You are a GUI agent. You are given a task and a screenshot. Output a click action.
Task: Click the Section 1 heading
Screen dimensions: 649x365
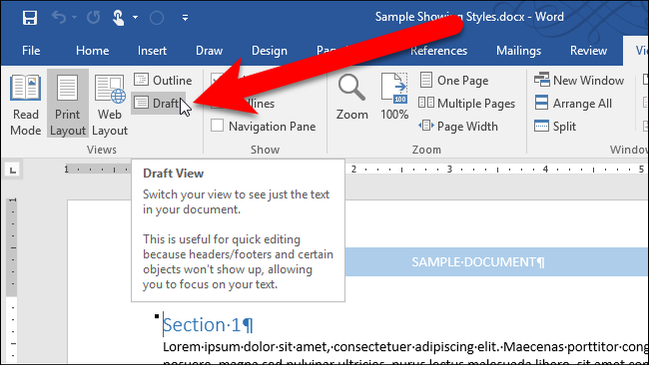coord(207,325)
